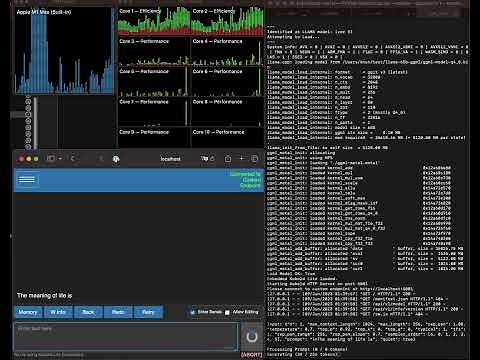Select the Core 7 – Performance graph
This screenshot has width=480, height=360.
point(154,112)
